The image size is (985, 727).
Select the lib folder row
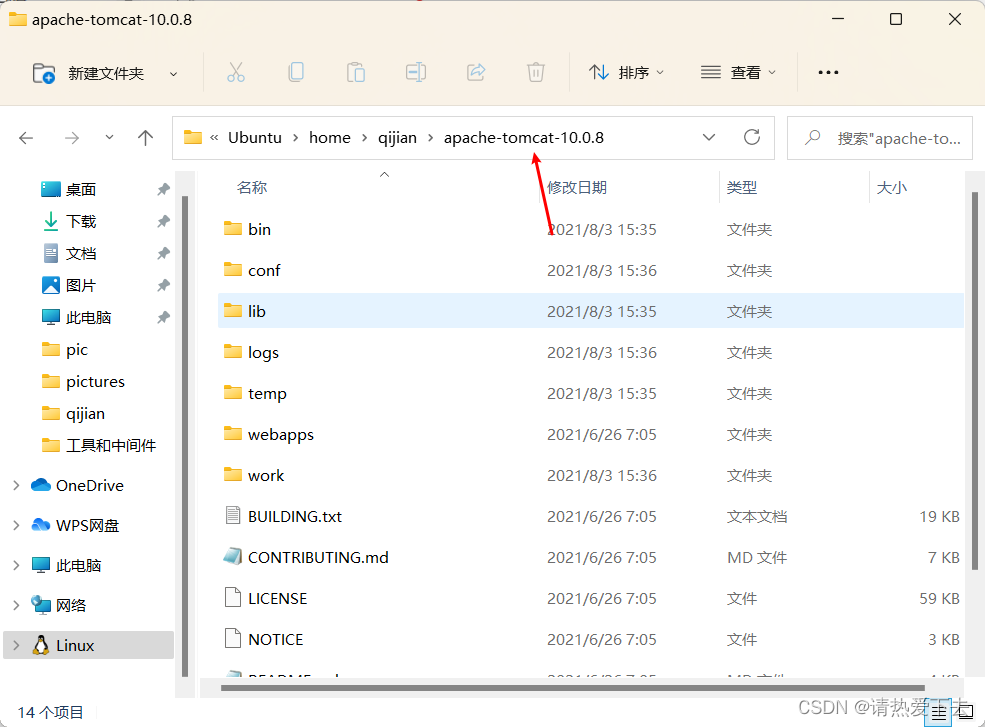point(590,311)
